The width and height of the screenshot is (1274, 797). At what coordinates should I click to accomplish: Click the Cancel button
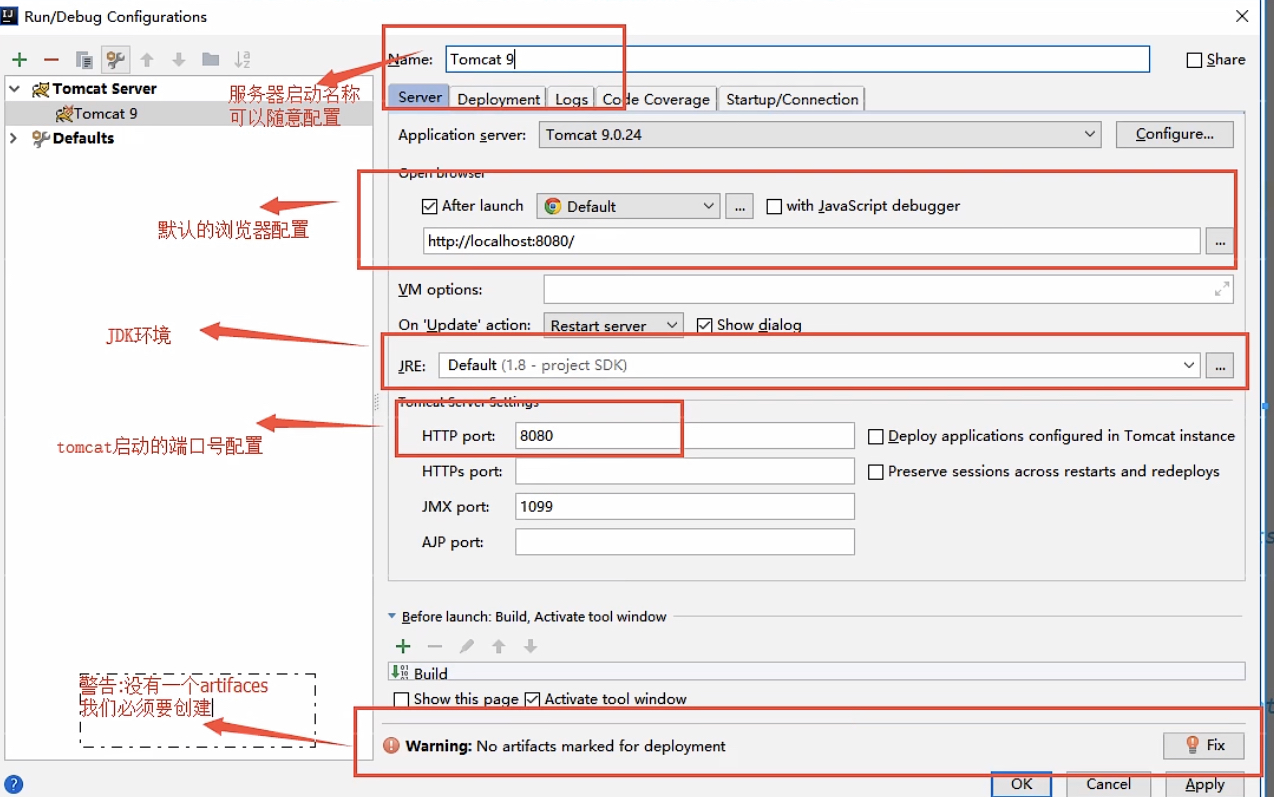tap(1108, 784)
